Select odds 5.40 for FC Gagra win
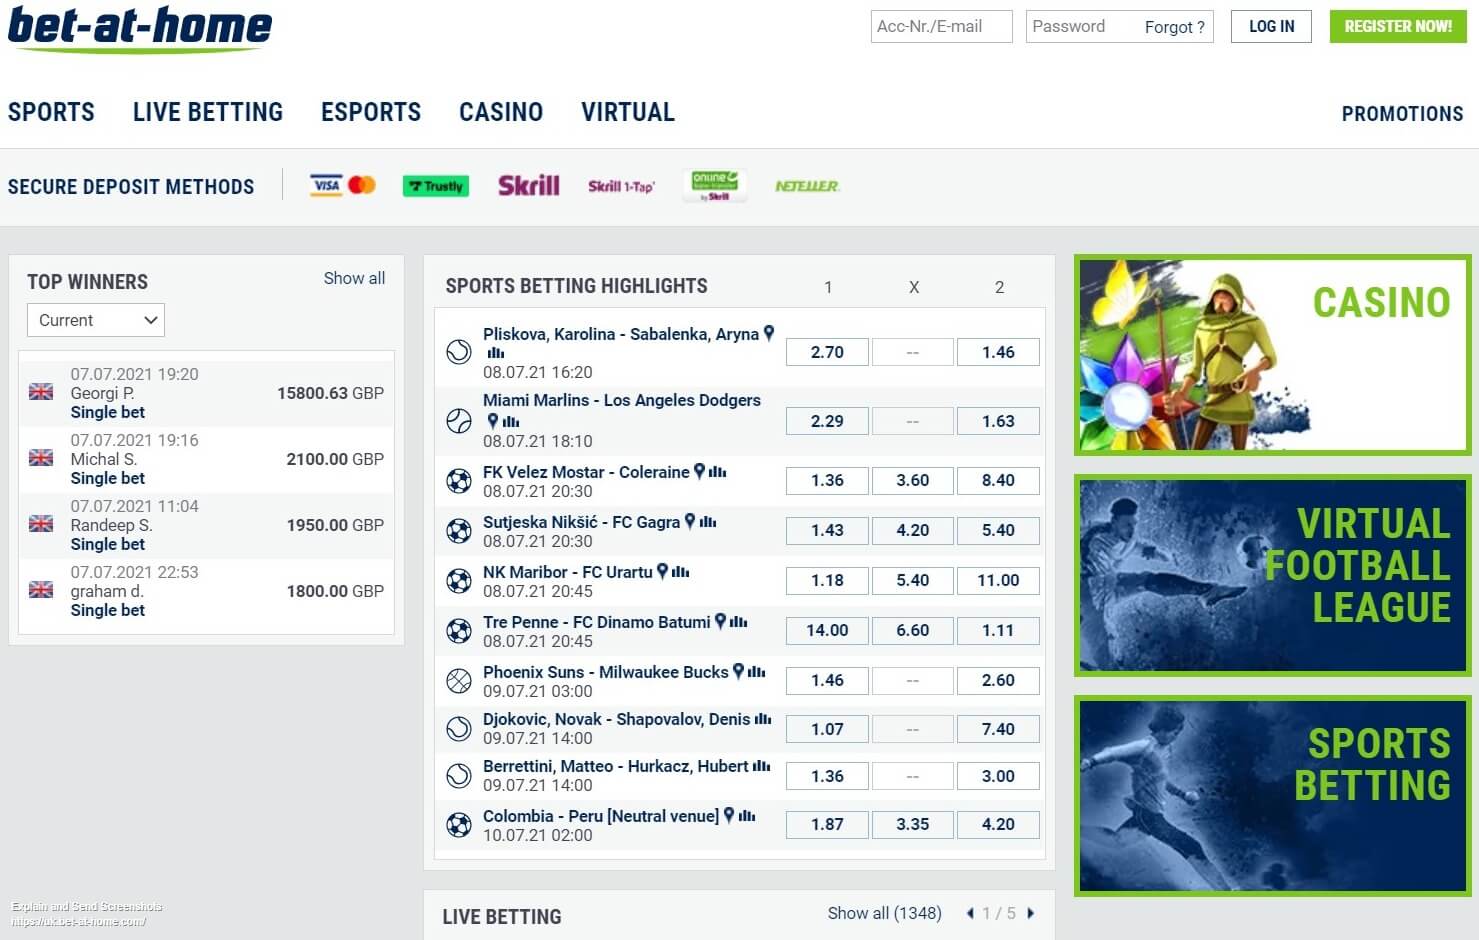The image size is (1479, 940). (998, 530)
